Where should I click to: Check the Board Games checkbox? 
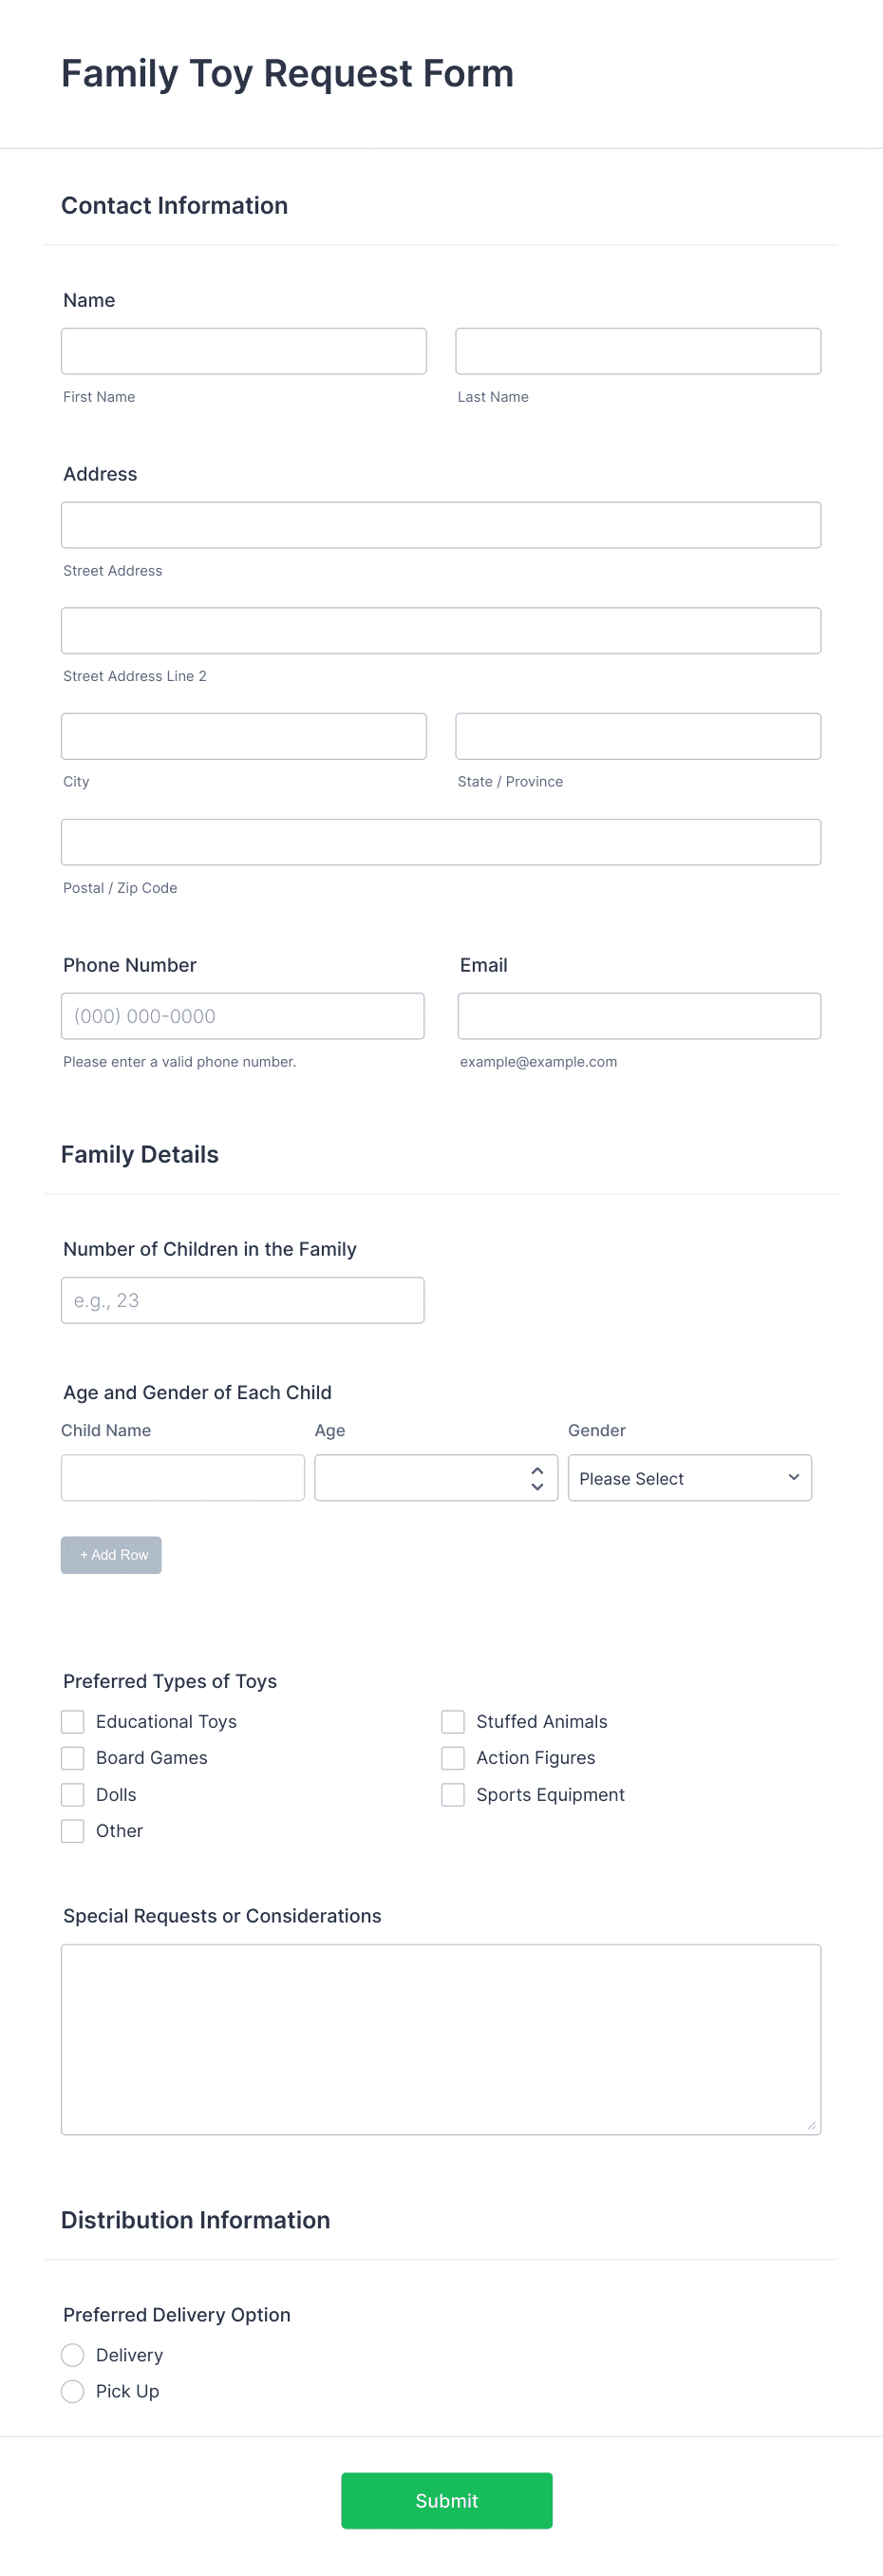coord(71,1757)
